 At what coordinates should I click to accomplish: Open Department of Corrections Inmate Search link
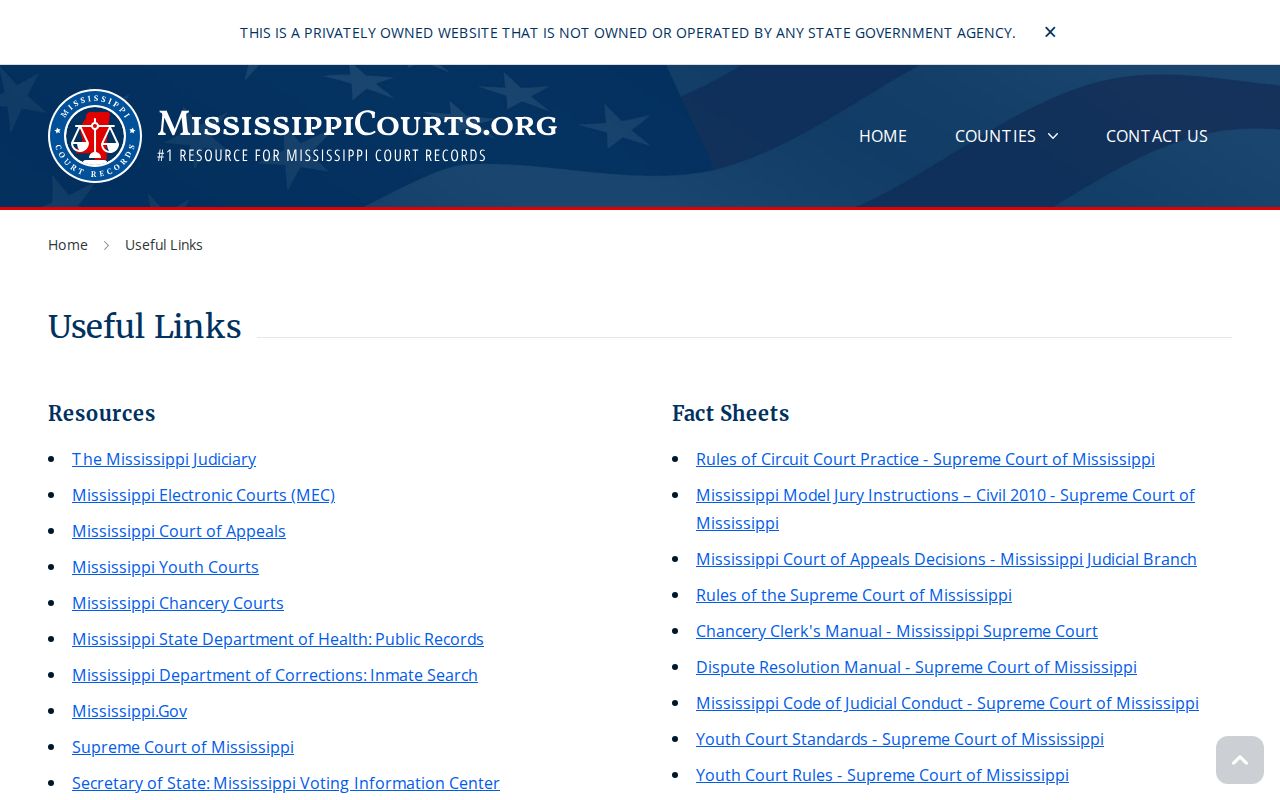(x=275, y=675)
